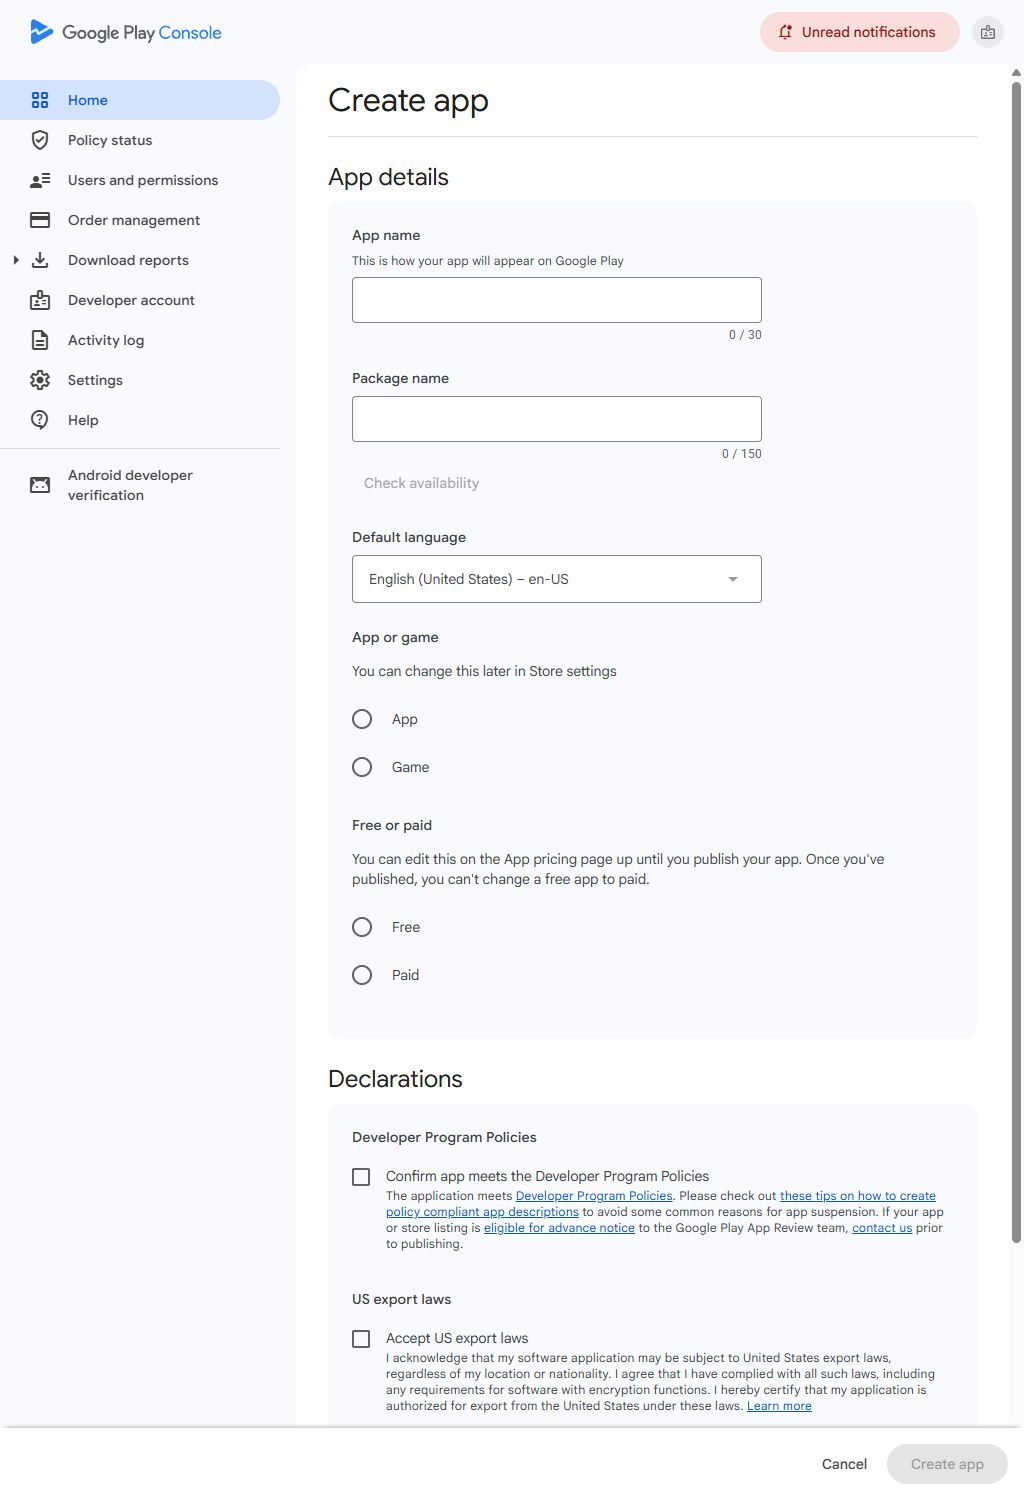The height and width of the screenshot is (1500, 1024).
Task: Open the Developer Program Policies link
Action: [594, 1196]
